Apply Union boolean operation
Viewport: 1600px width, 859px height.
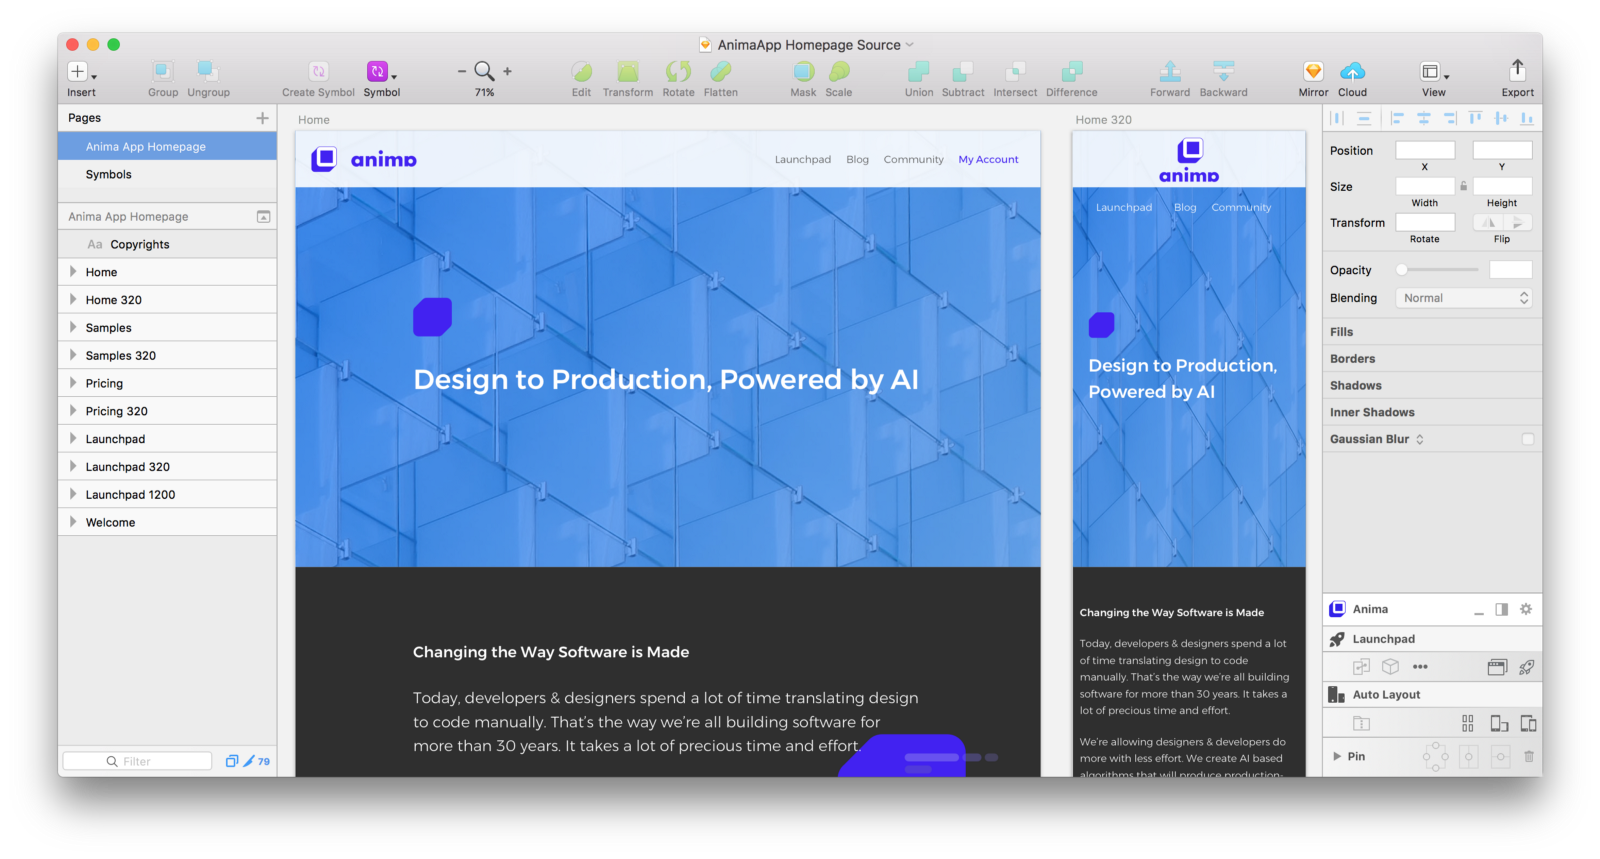(918, 71)
